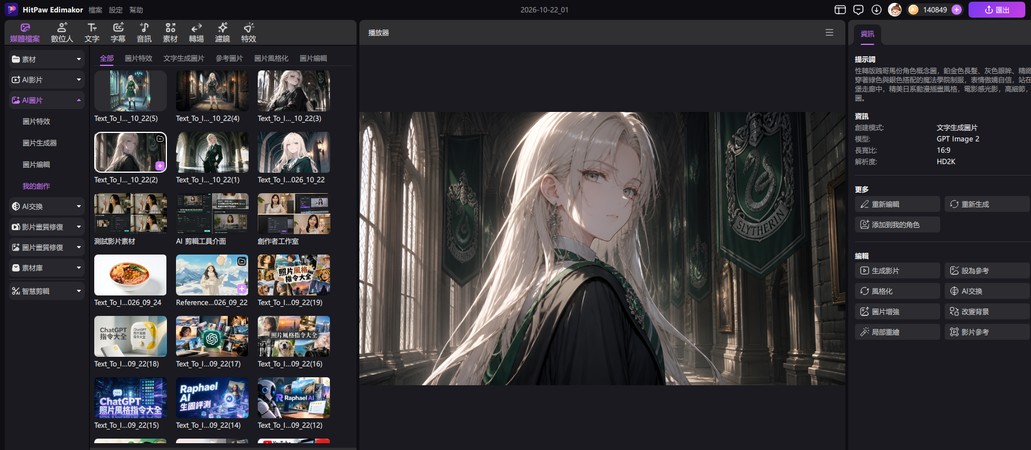The image size is (1031, 450).
Task: Click the 匯出 export button
Action: 996,10
